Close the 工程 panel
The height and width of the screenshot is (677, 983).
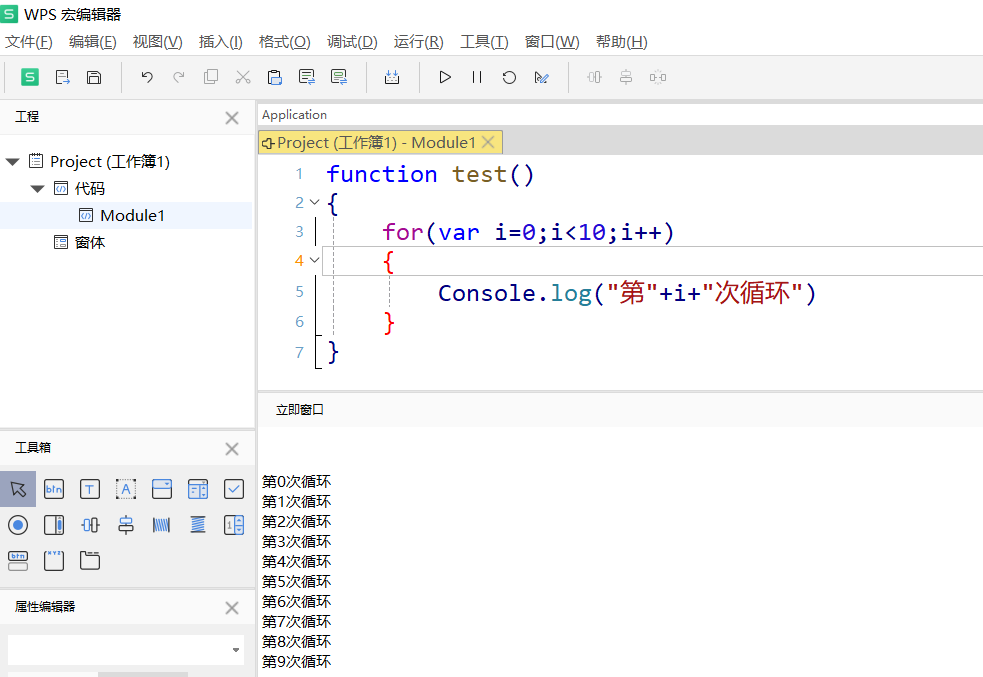pyautogui.click(x=232, y=118)
